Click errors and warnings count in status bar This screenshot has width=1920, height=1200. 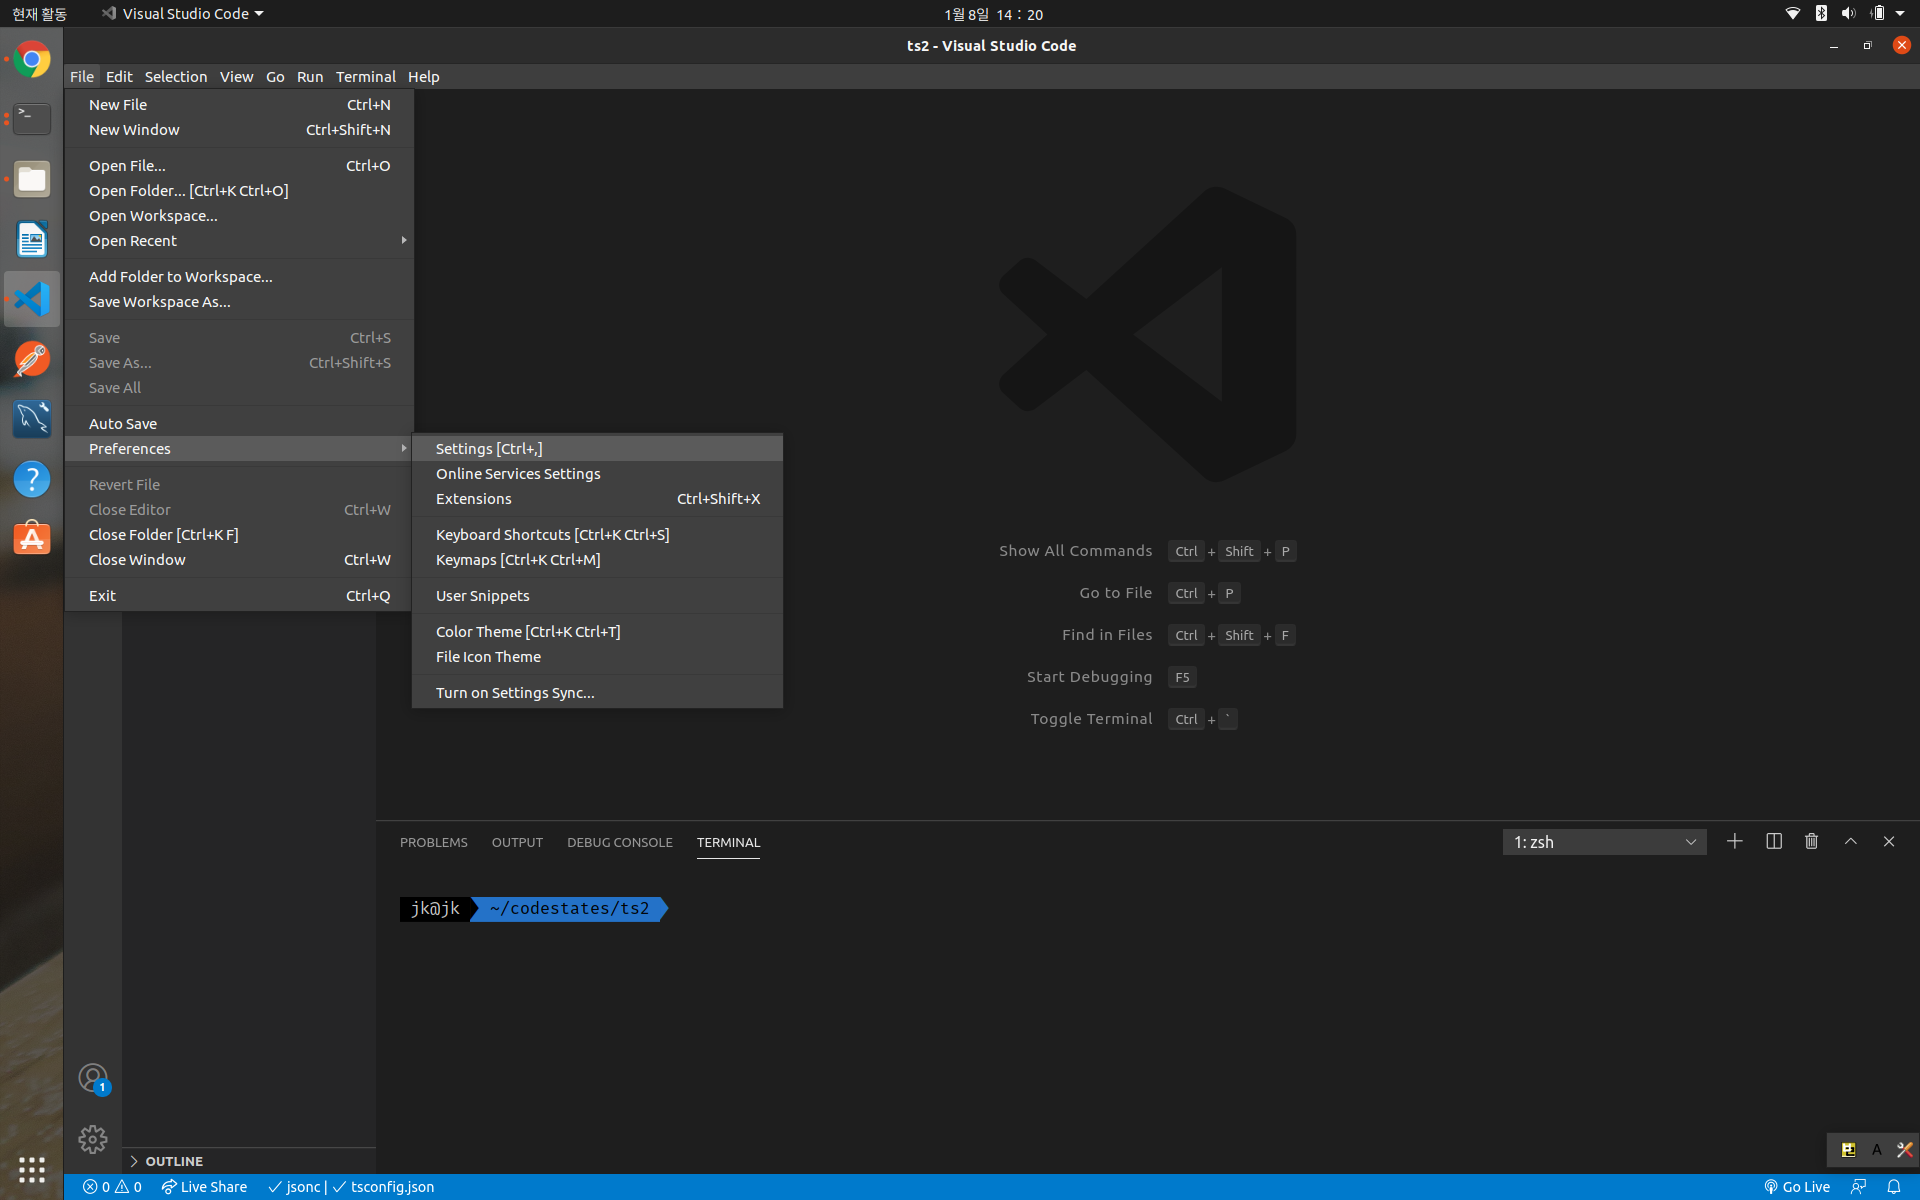pyautogui.click(x=112, y=1187)
